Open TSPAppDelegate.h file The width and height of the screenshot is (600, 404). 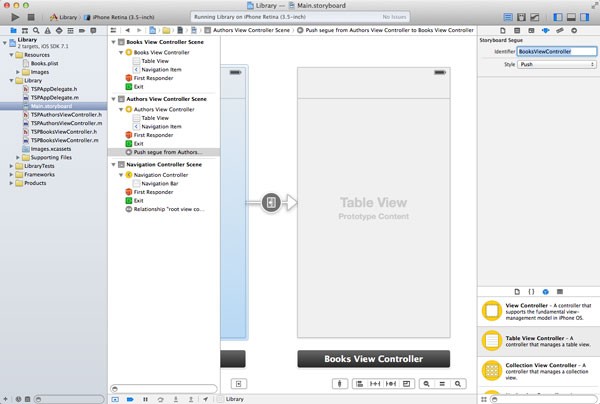pyautogui.click(x=54, y=89)
